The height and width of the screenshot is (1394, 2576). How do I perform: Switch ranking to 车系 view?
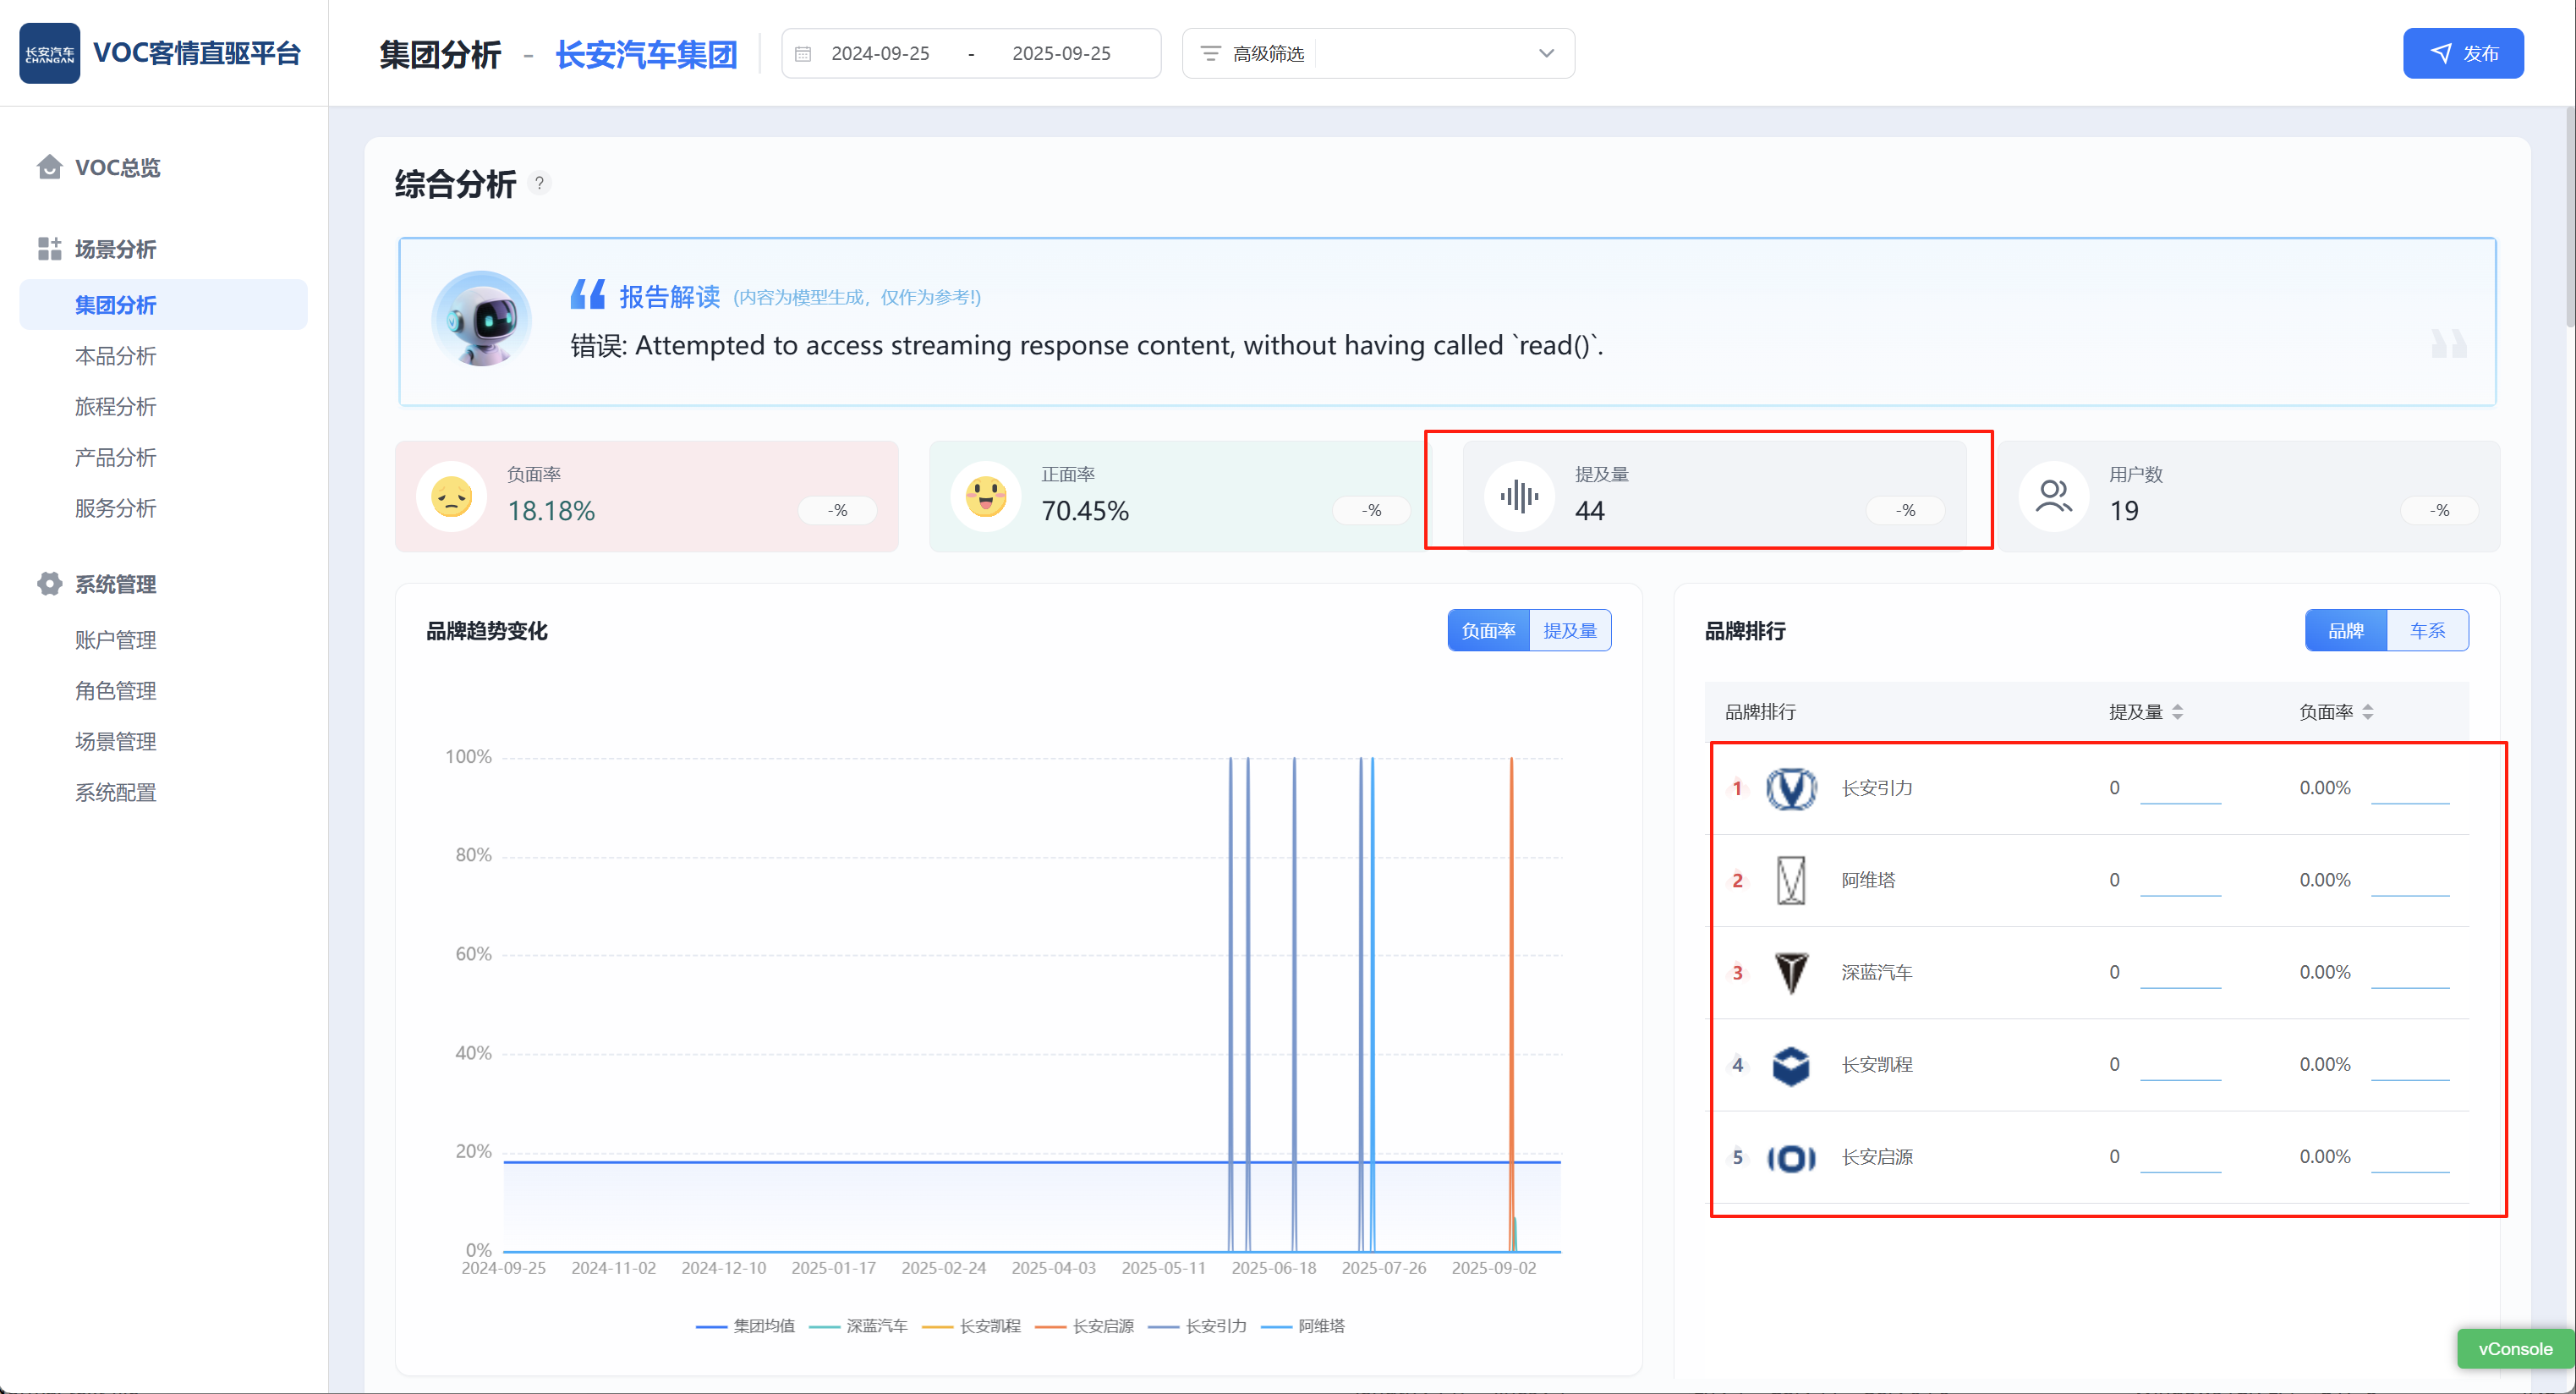(2426, 631)
